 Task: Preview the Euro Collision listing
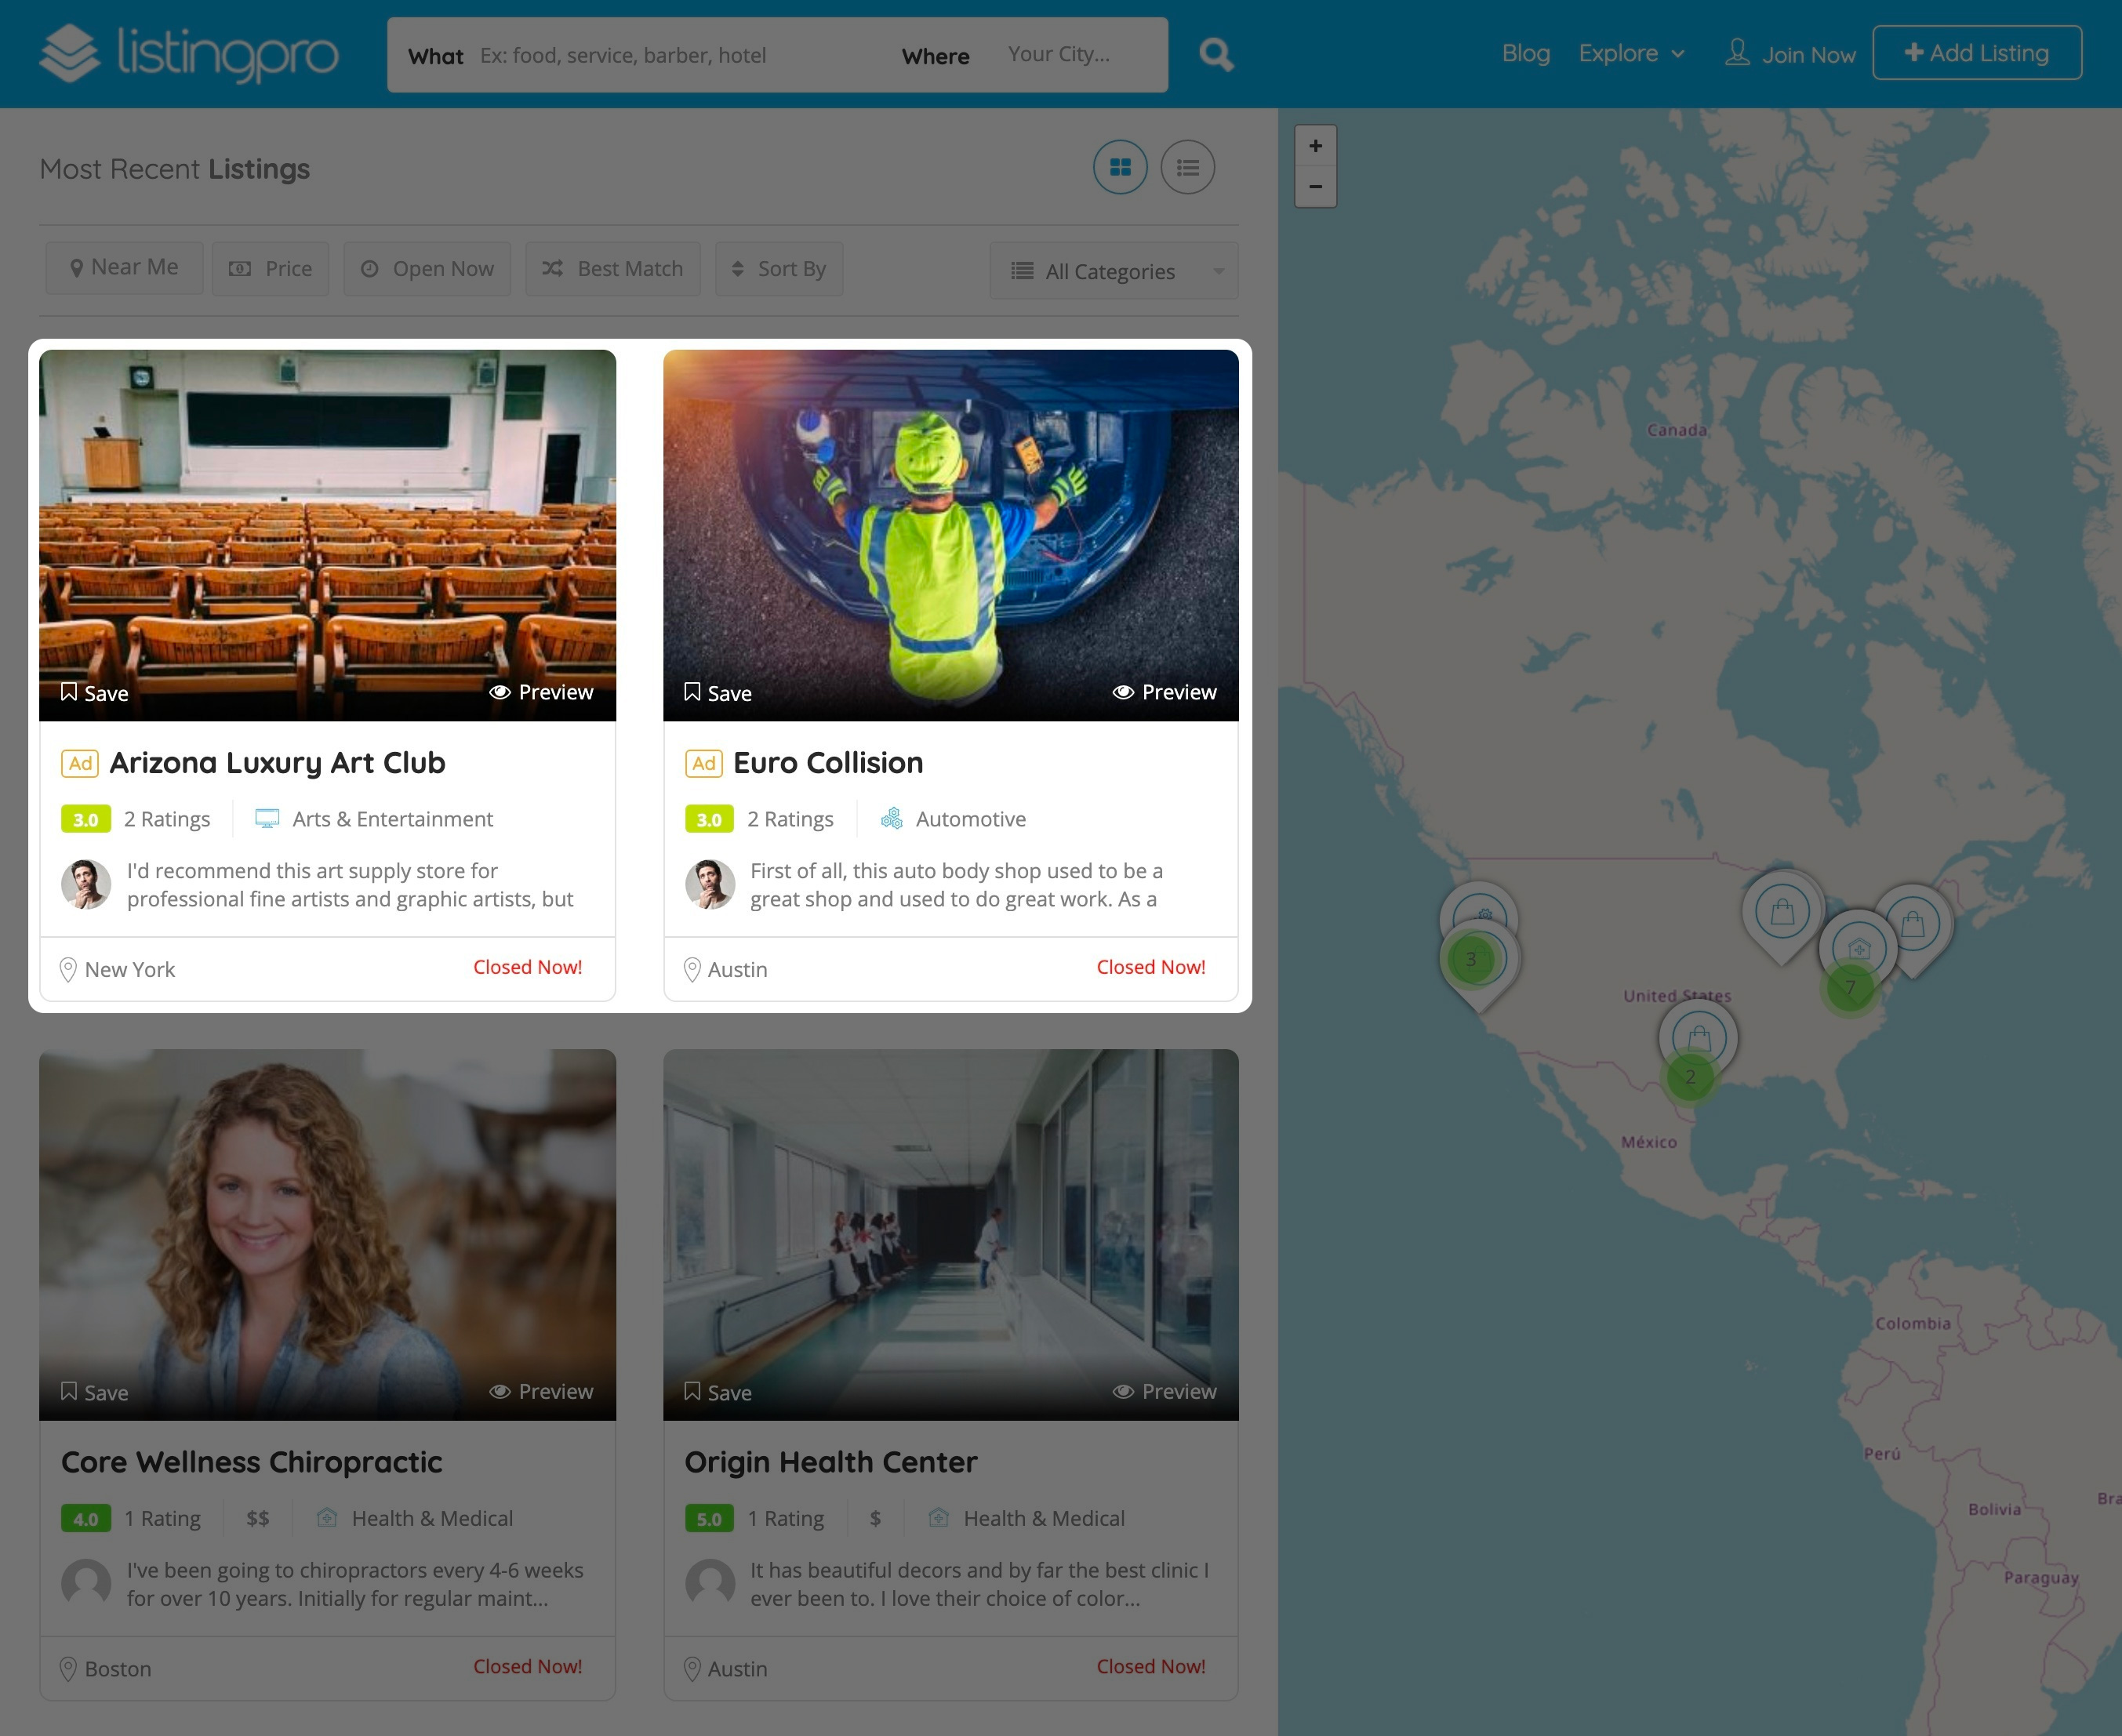[x=1164, y=692]
